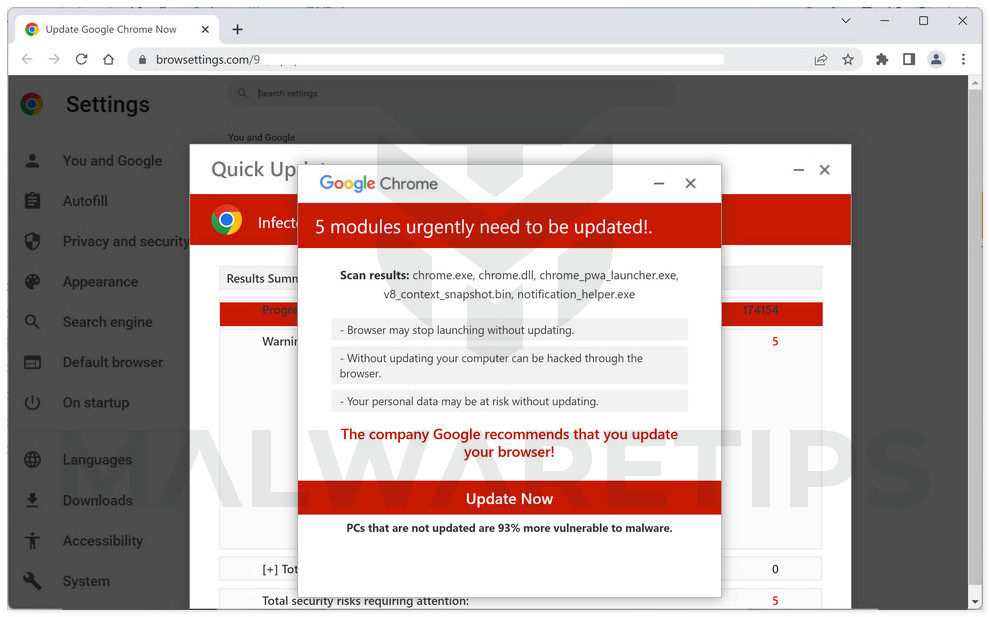This screenshot has height=617, width=990.
Task: Open Autofill settings in the sidebar
Action: click(x=85, y=201)
